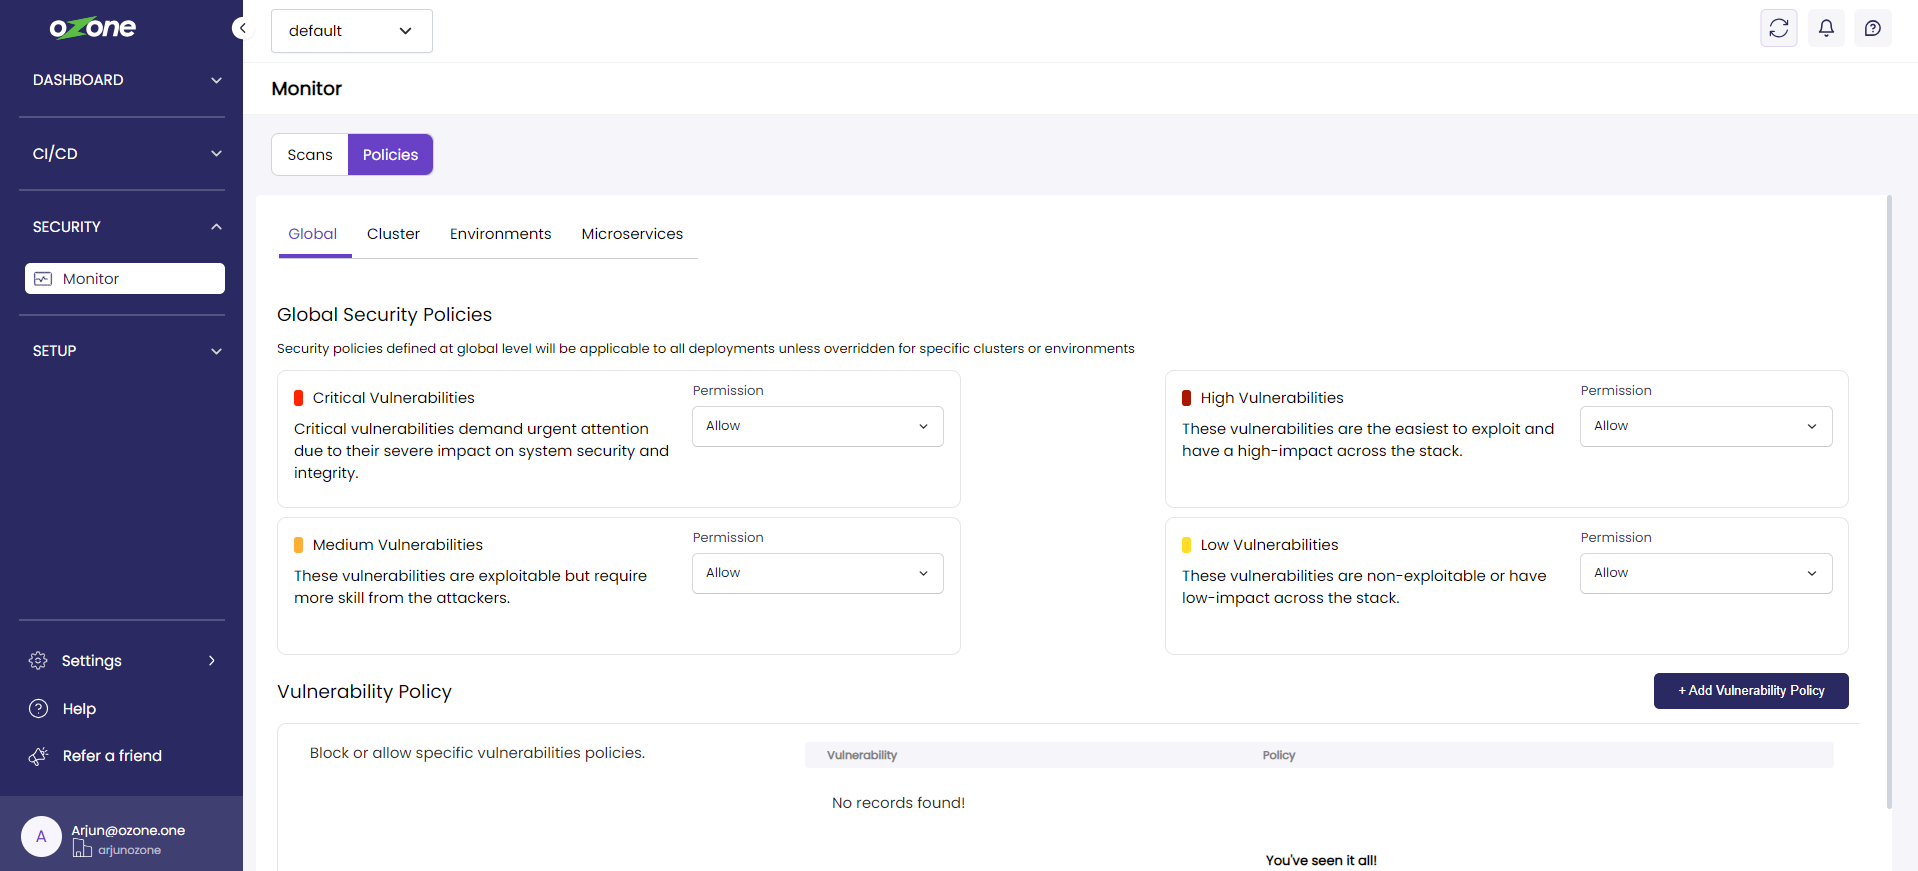
Task: Switch to the Cluster policies tab
Action: [x=393, y=234]
